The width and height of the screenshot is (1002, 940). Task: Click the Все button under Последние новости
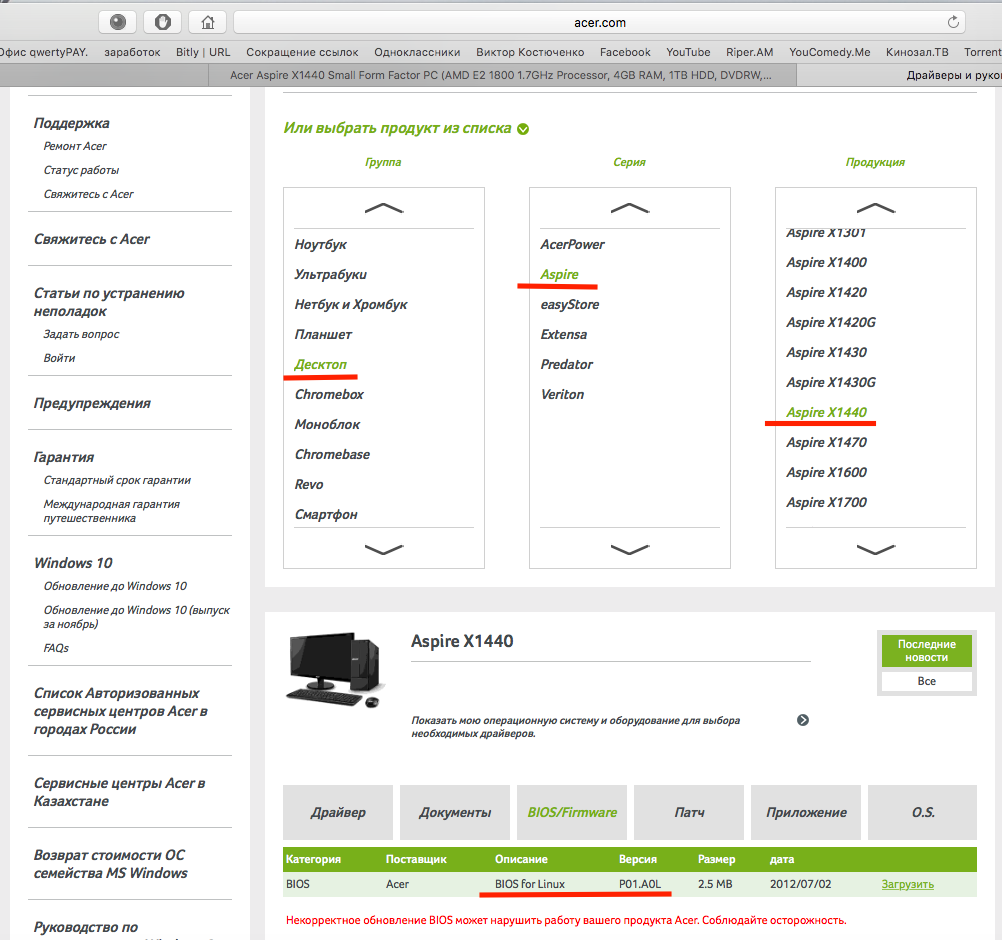click(926, 680)
